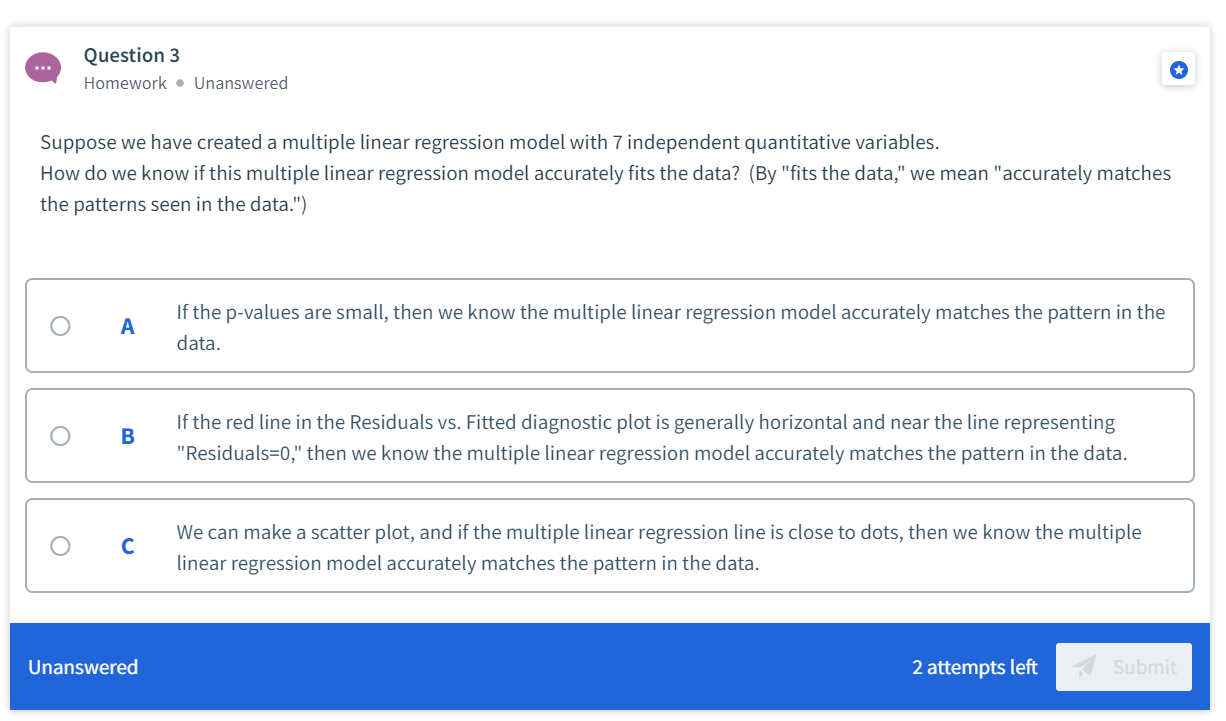The width and height of the screenshot is (1226, 721).
Task: Click the Unanswered status in the blue footer
Action: (x=83, y=667)
